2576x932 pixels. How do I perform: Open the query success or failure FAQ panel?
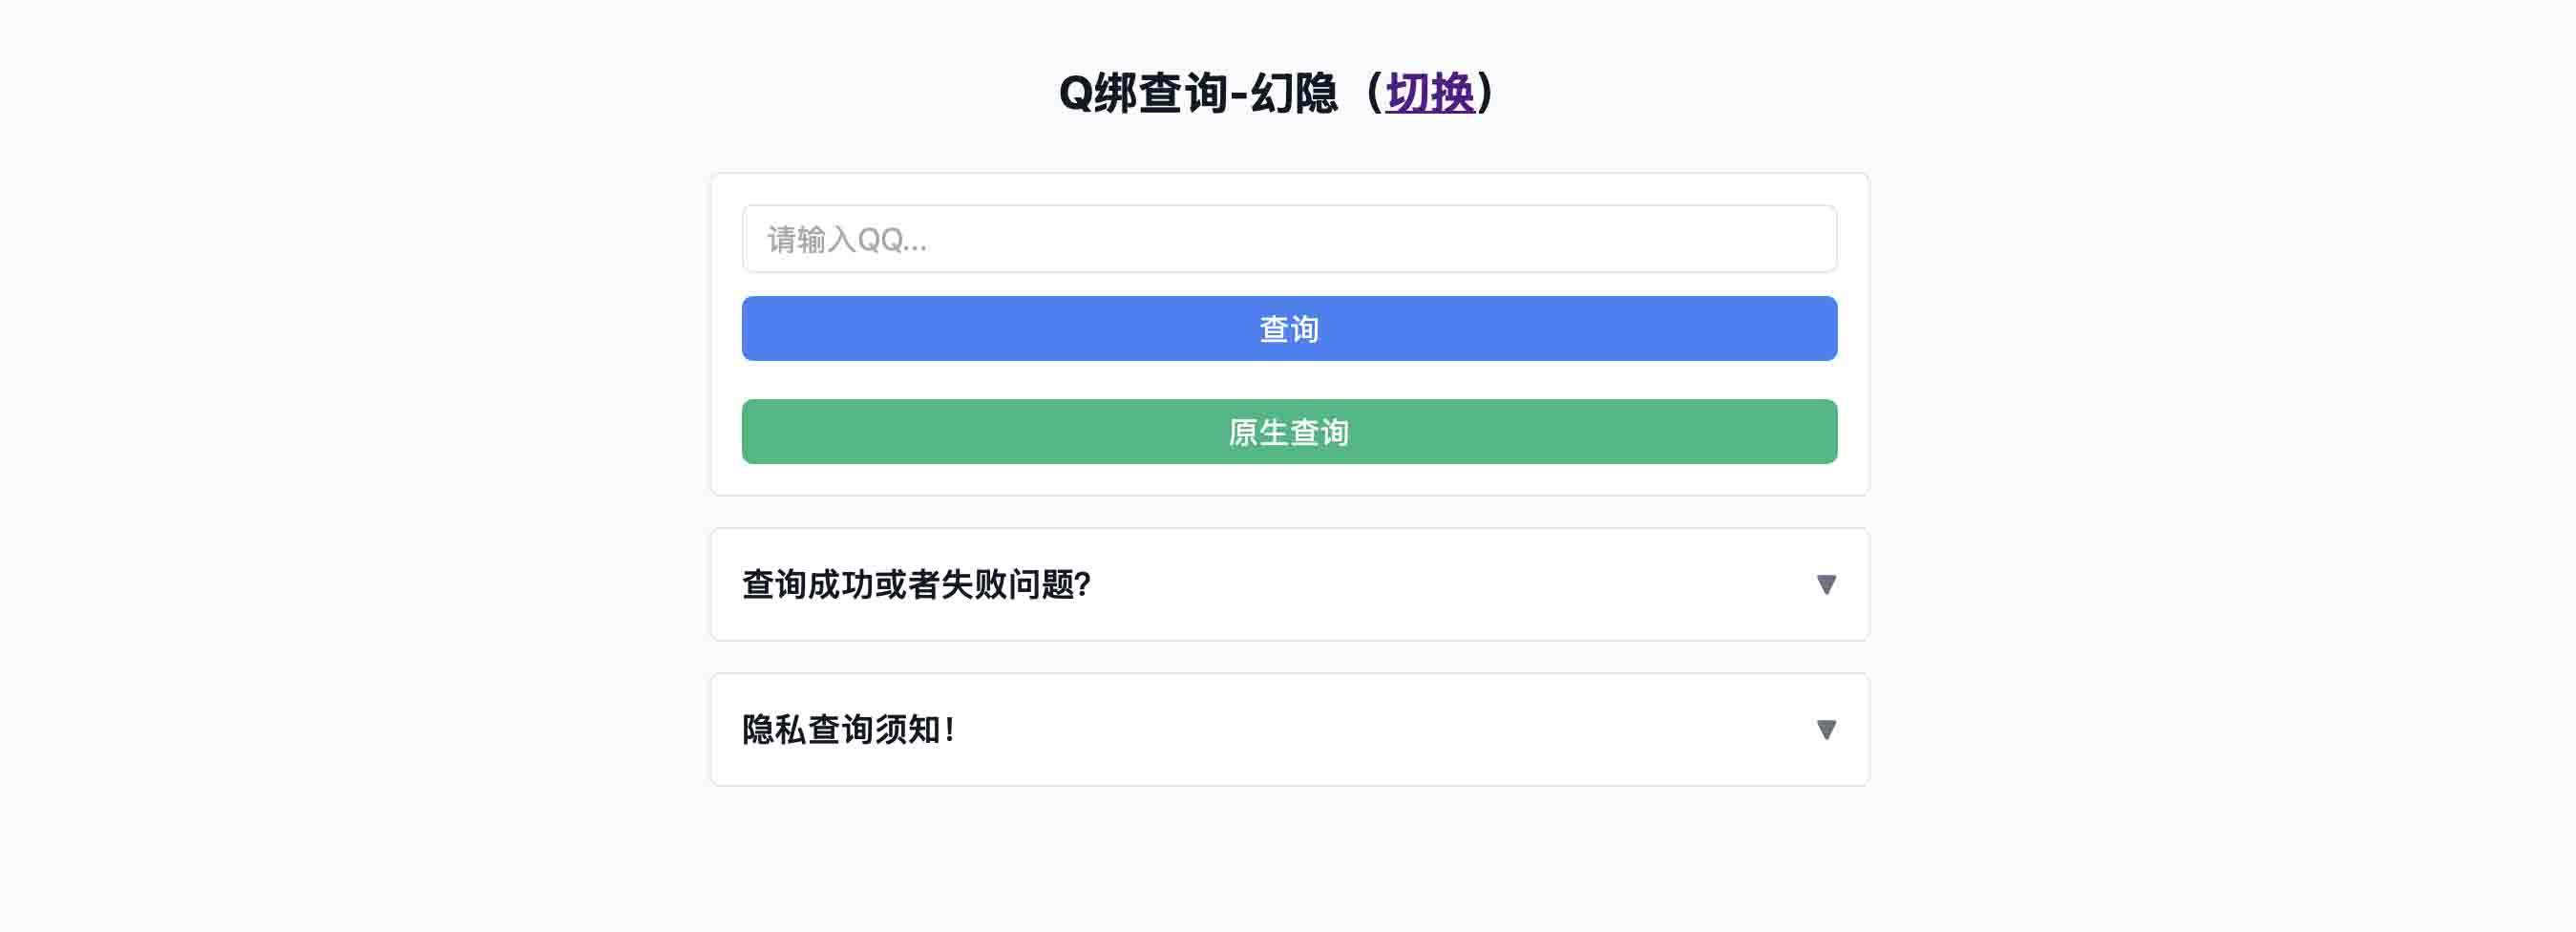[1288, 584]
